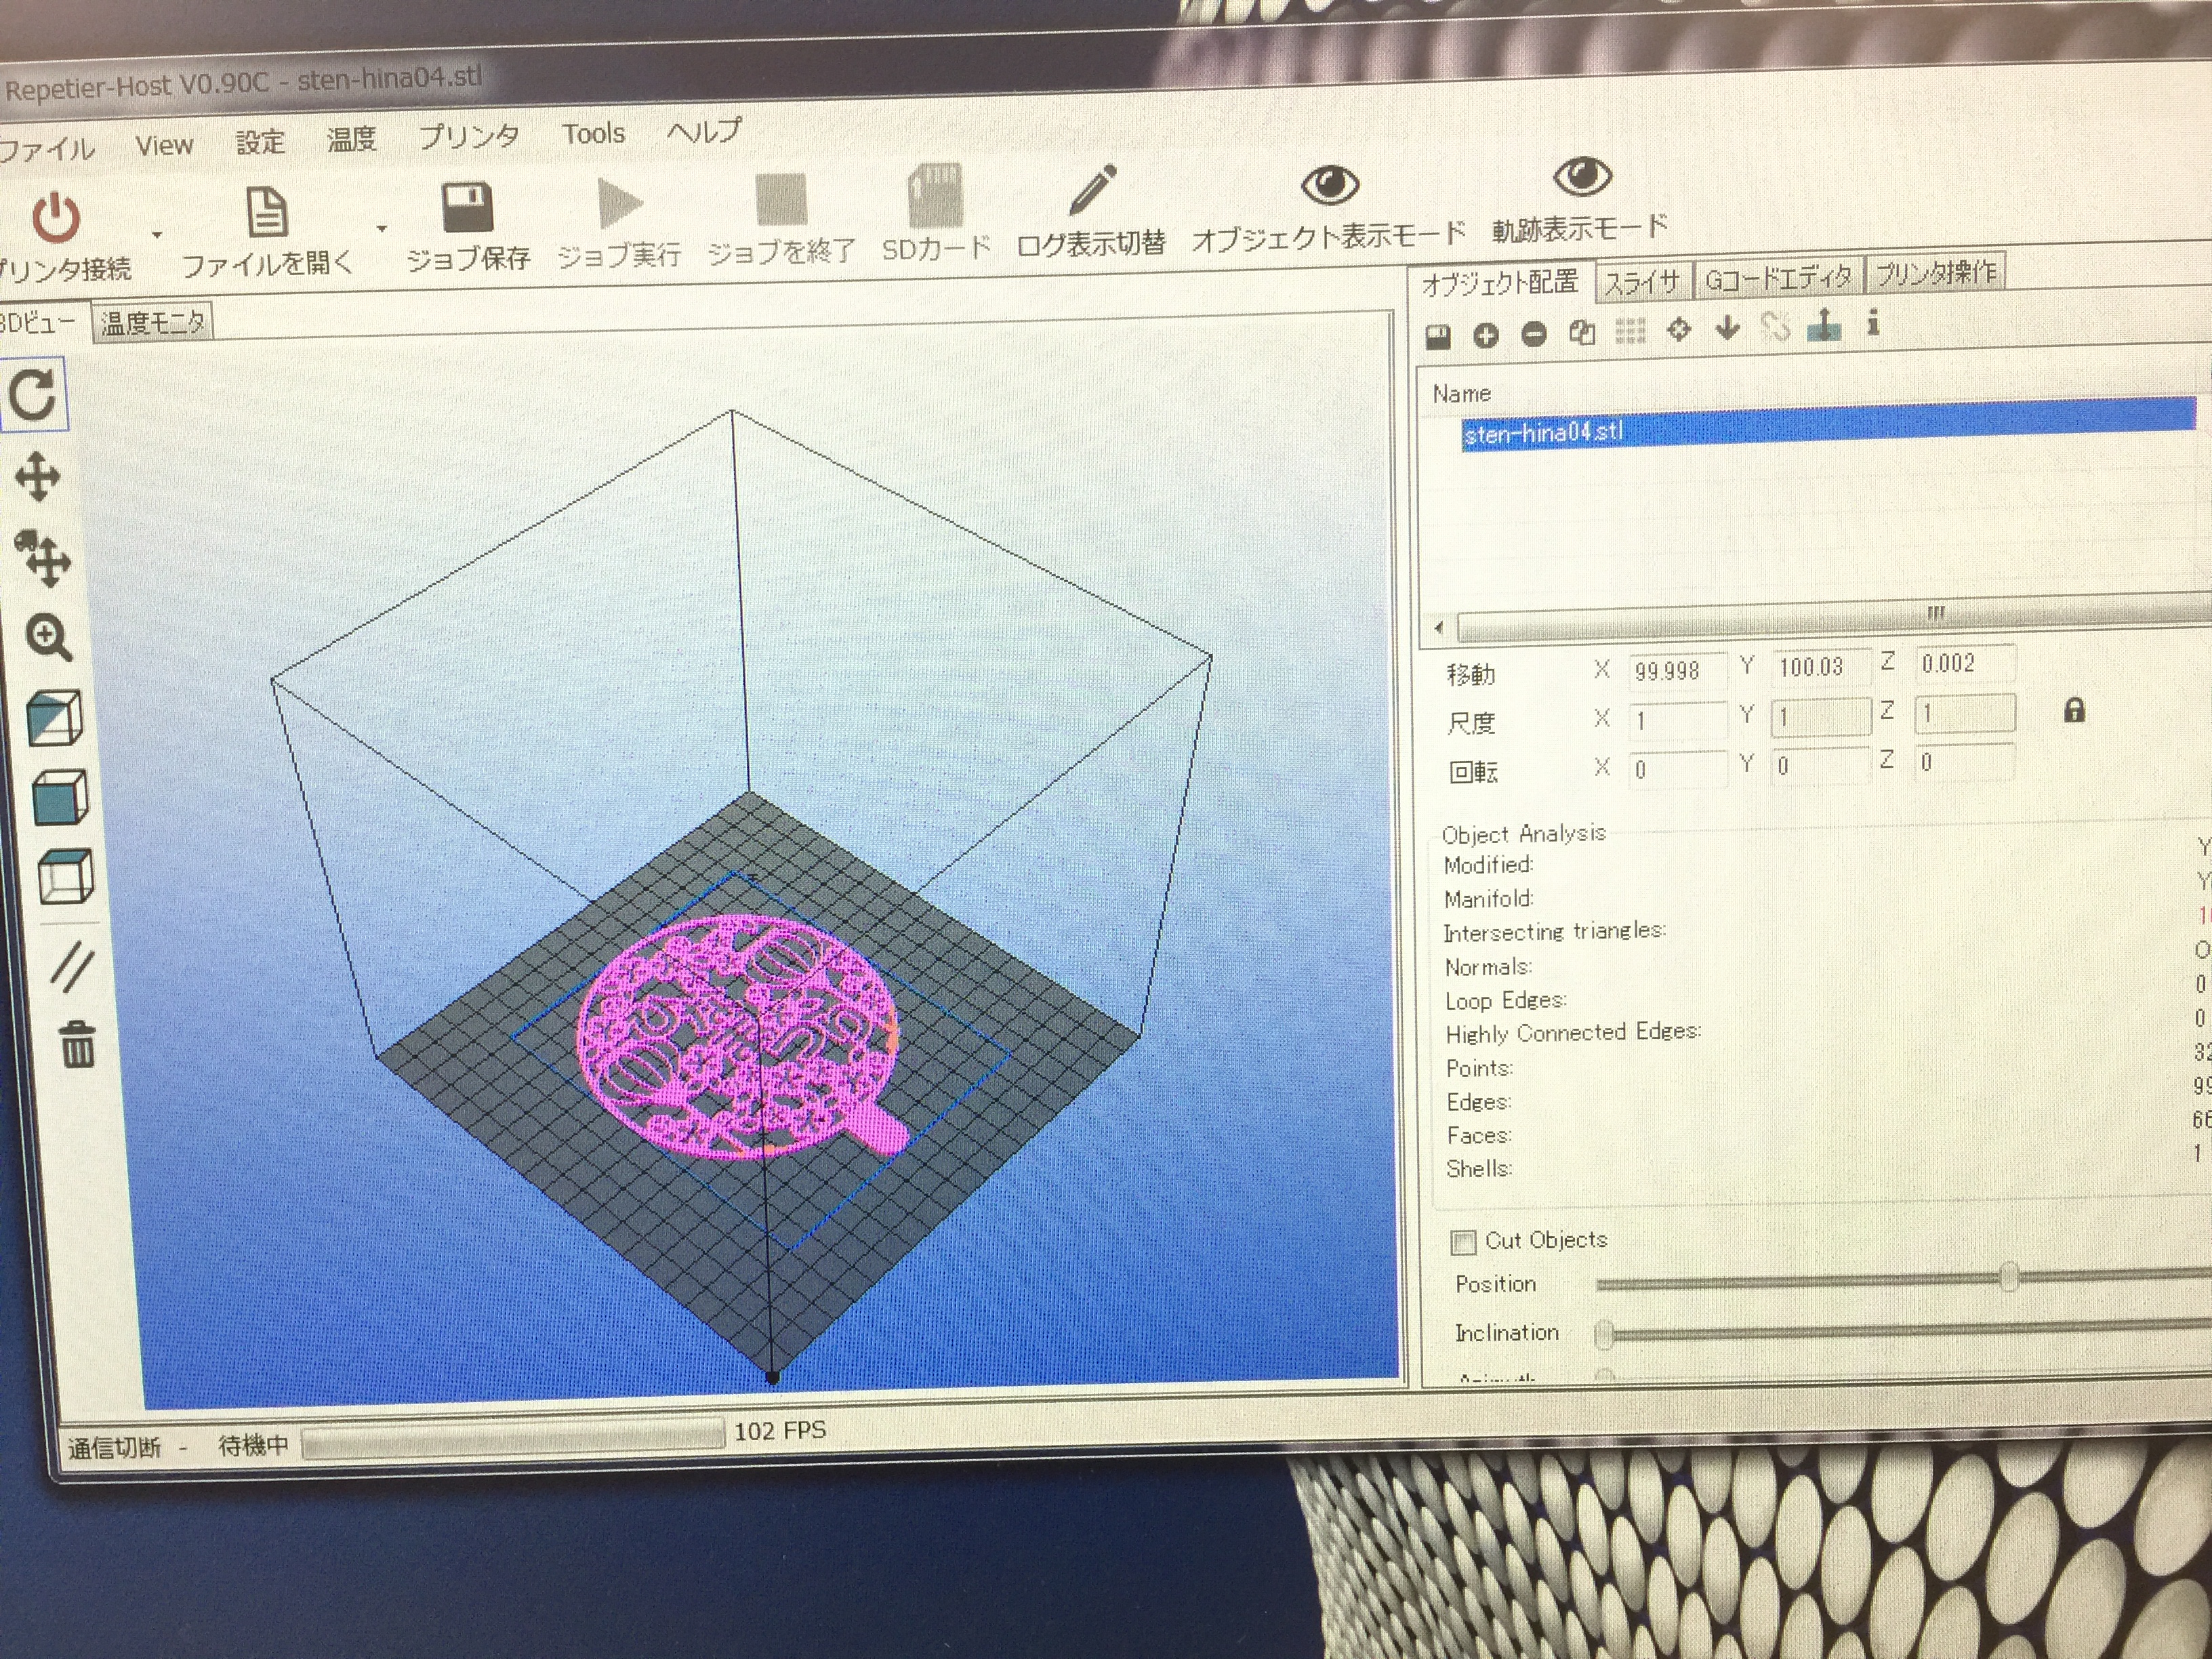This screenshot has height=1659, width=2212.
Task: Click the 回転 Z rotation field
Action: pyautogui.click(x=1964, y=762)
